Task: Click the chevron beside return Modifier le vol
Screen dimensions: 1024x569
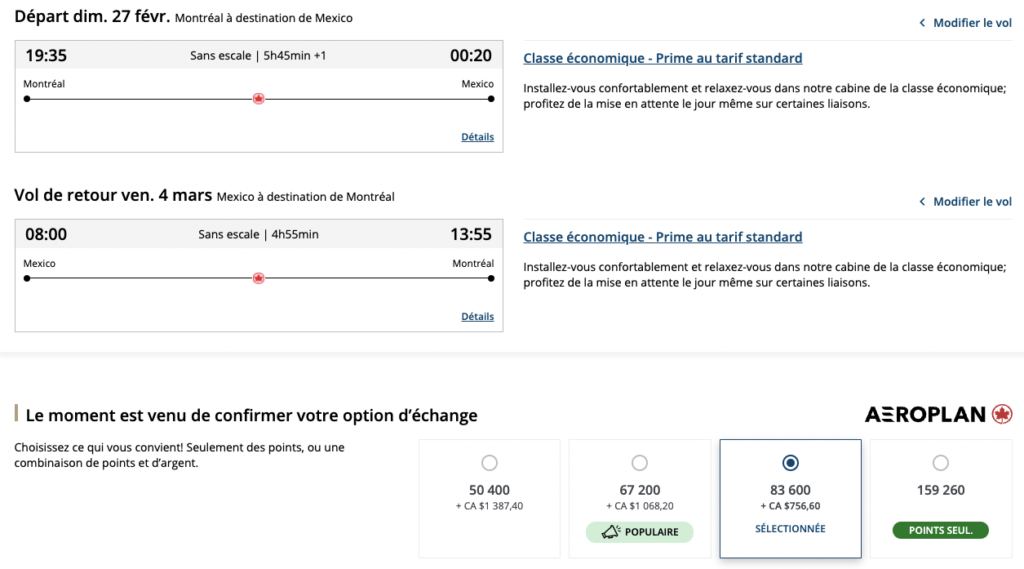Action: coord(922,202)
